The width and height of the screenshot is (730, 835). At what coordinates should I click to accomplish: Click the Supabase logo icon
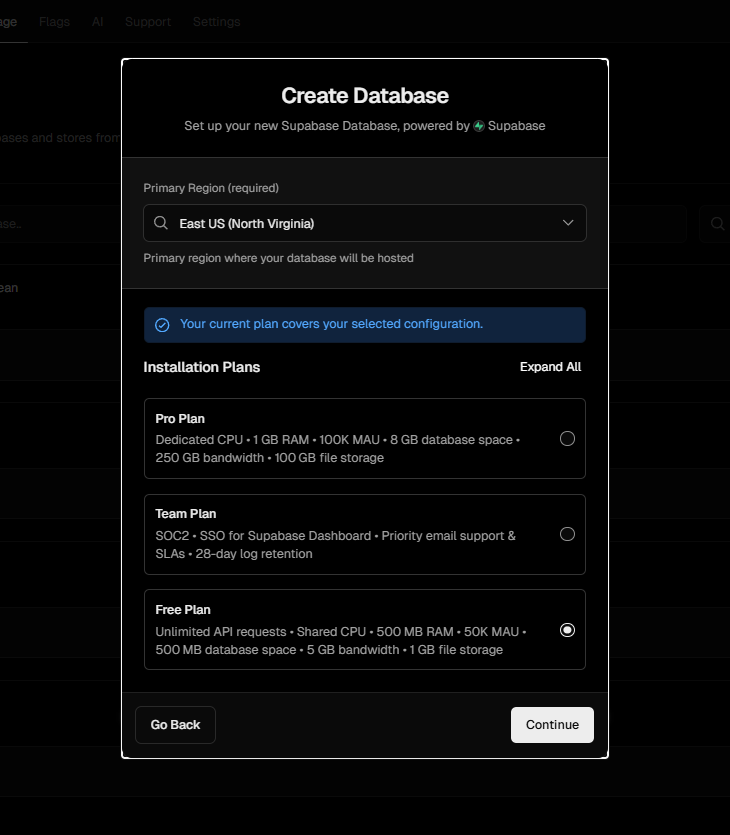[479, 126]
